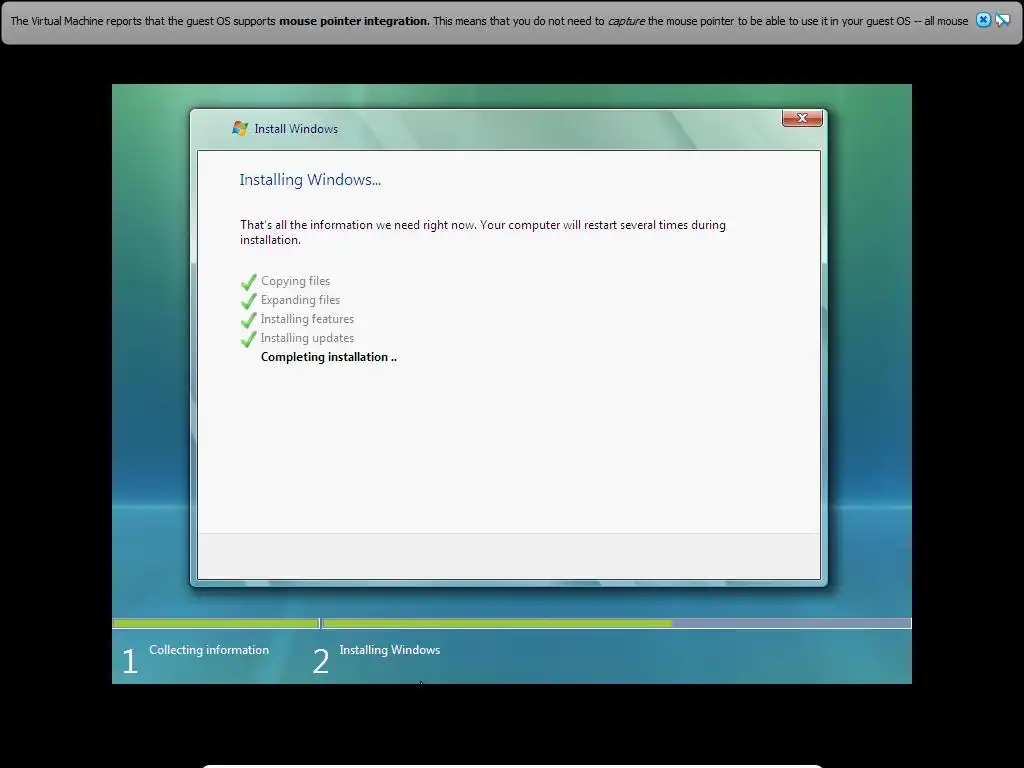Dismiss the mouse pointer integration notification
The width and height of the screenshot is (1024, 768).
[x=983, y=20]
